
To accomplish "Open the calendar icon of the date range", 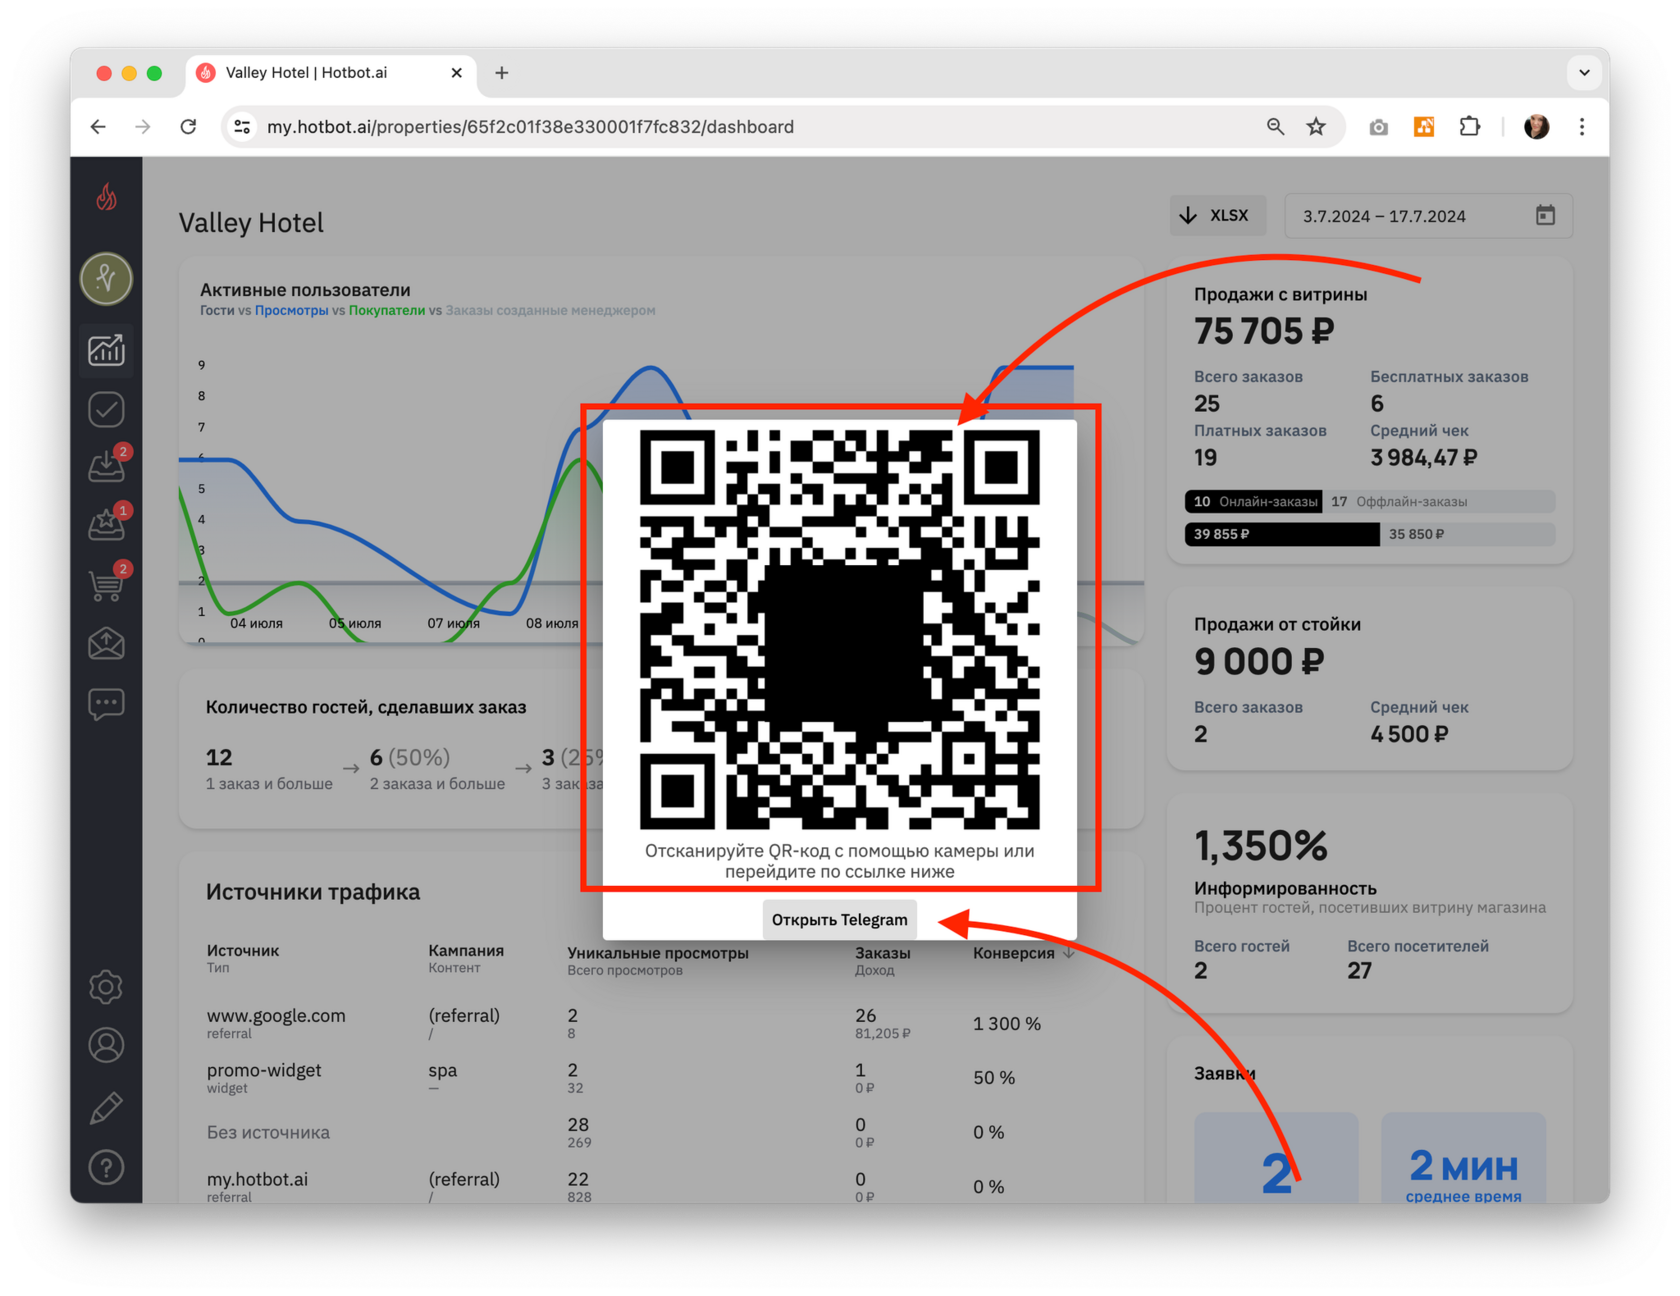I will pyautogui.click(x=1545, y=215).
